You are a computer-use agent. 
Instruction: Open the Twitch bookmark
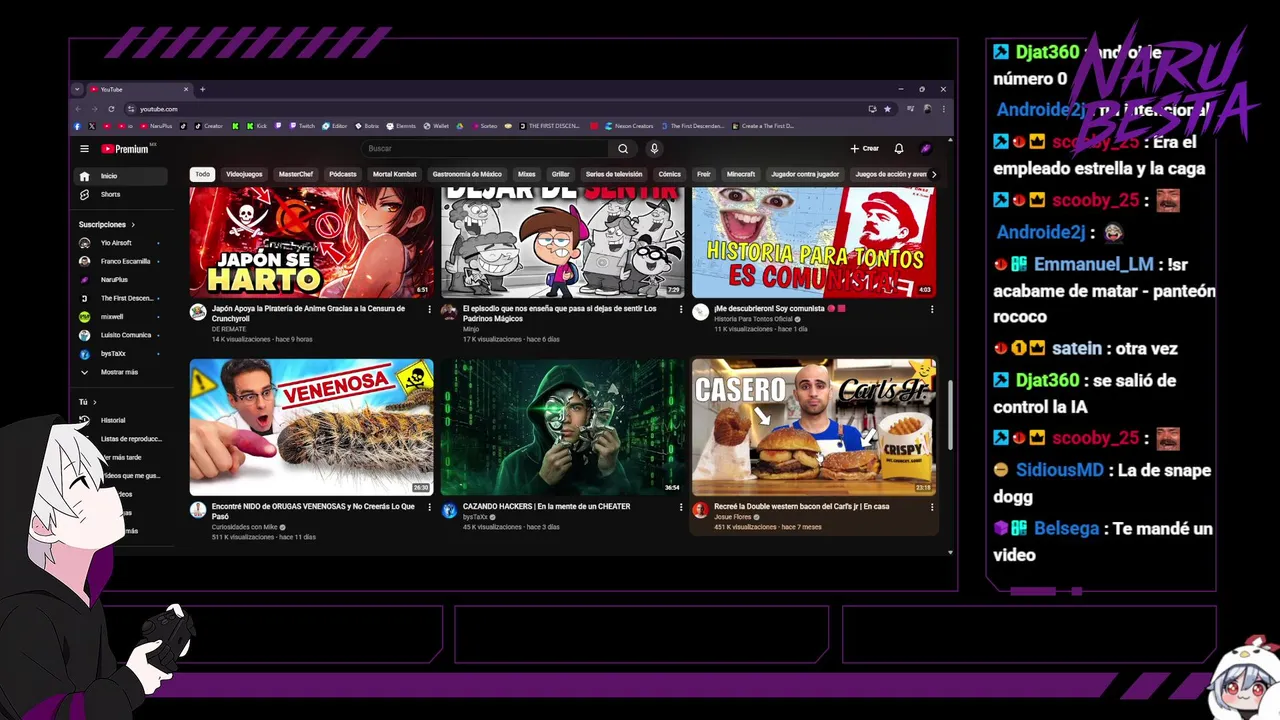(x=302, y=126)
